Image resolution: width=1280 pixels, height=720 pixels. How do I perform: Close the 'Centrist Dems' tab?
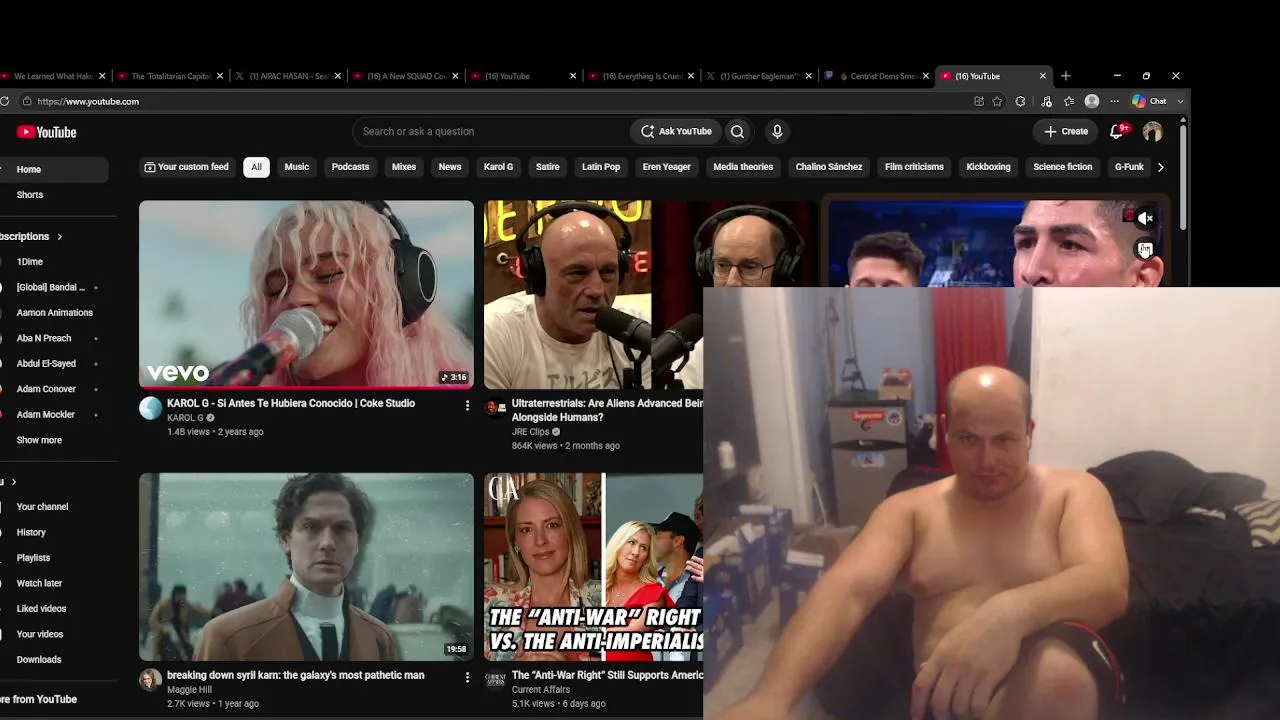pos(925,76)
